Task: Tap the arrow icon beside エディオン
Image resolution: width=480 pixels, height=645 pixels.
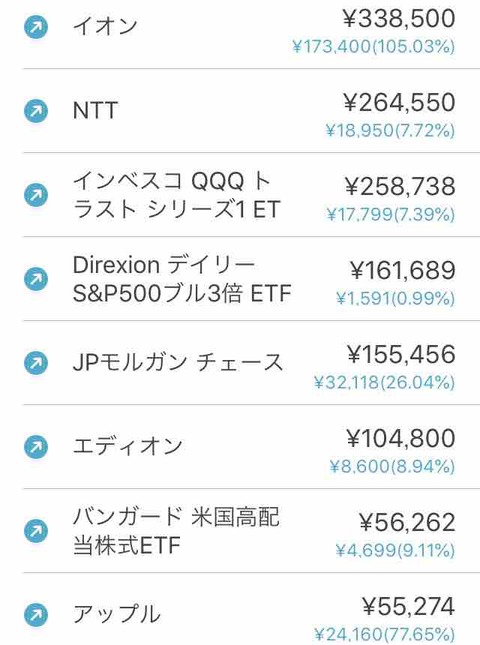Action: [36, 447]
